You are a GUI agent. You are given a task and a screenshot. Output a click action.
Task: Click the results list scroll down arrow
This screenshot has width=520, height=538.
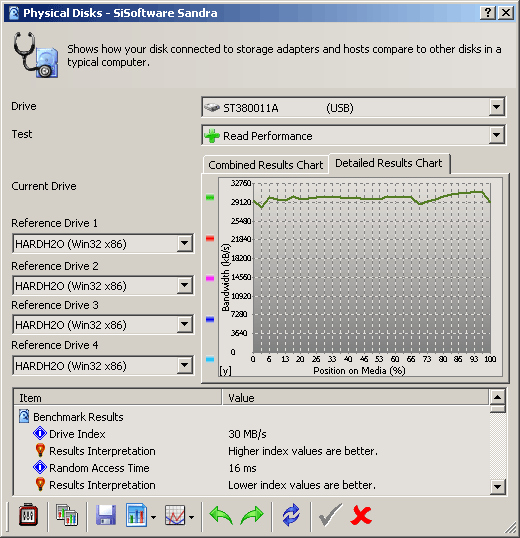(497, 486)
